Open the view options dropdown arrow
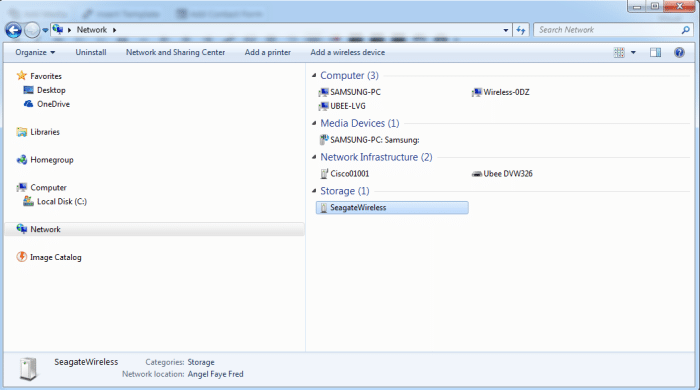Image resolution: width=700 pixels, height=390 pixels. [633, 53]
